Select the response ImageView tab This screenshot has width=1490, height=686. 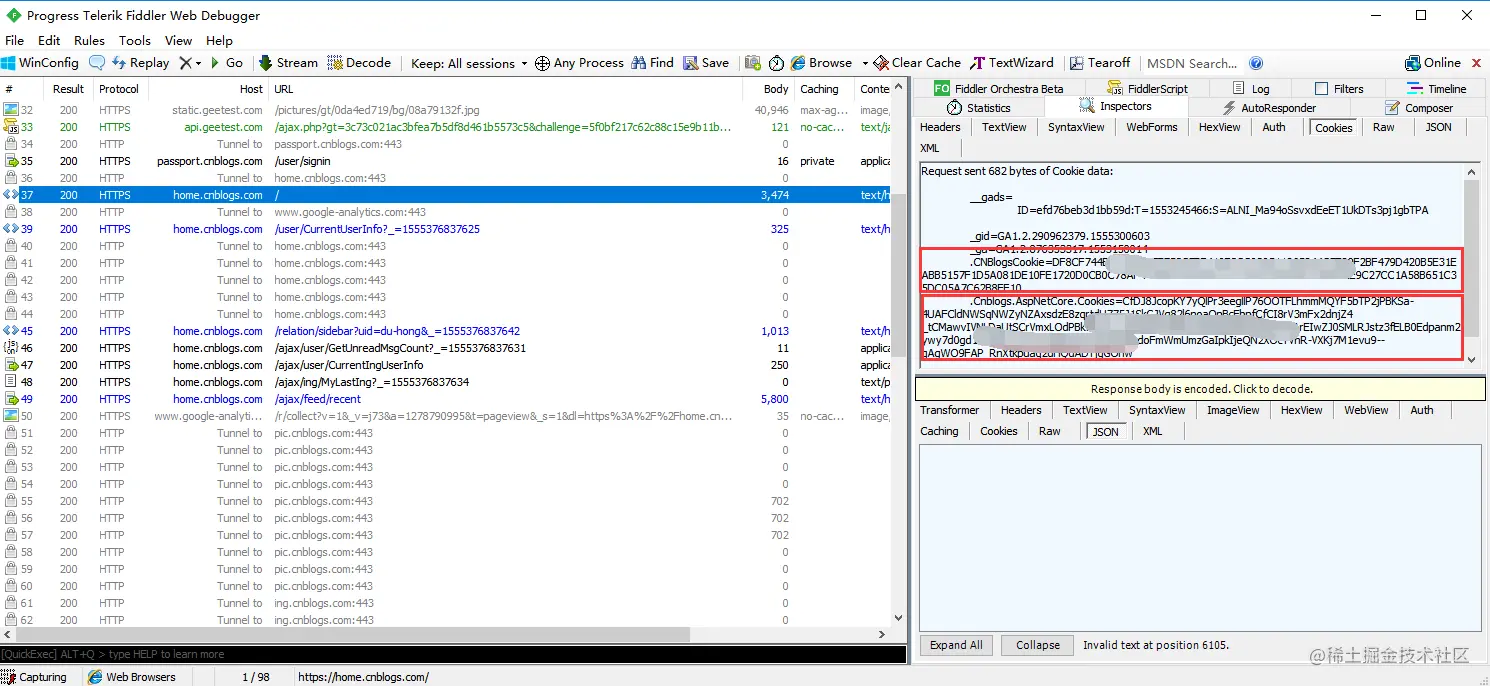pos(1233,410)
